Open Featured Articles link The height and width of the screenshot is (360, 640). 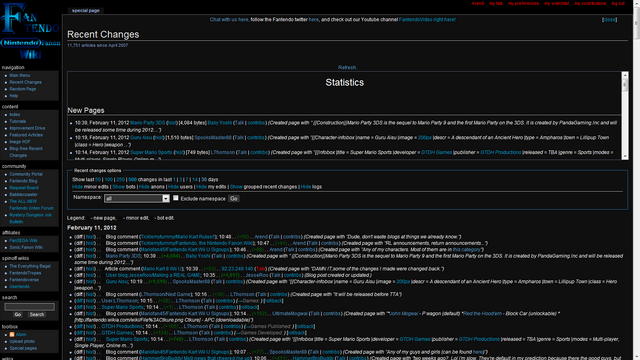click(26, 135)
